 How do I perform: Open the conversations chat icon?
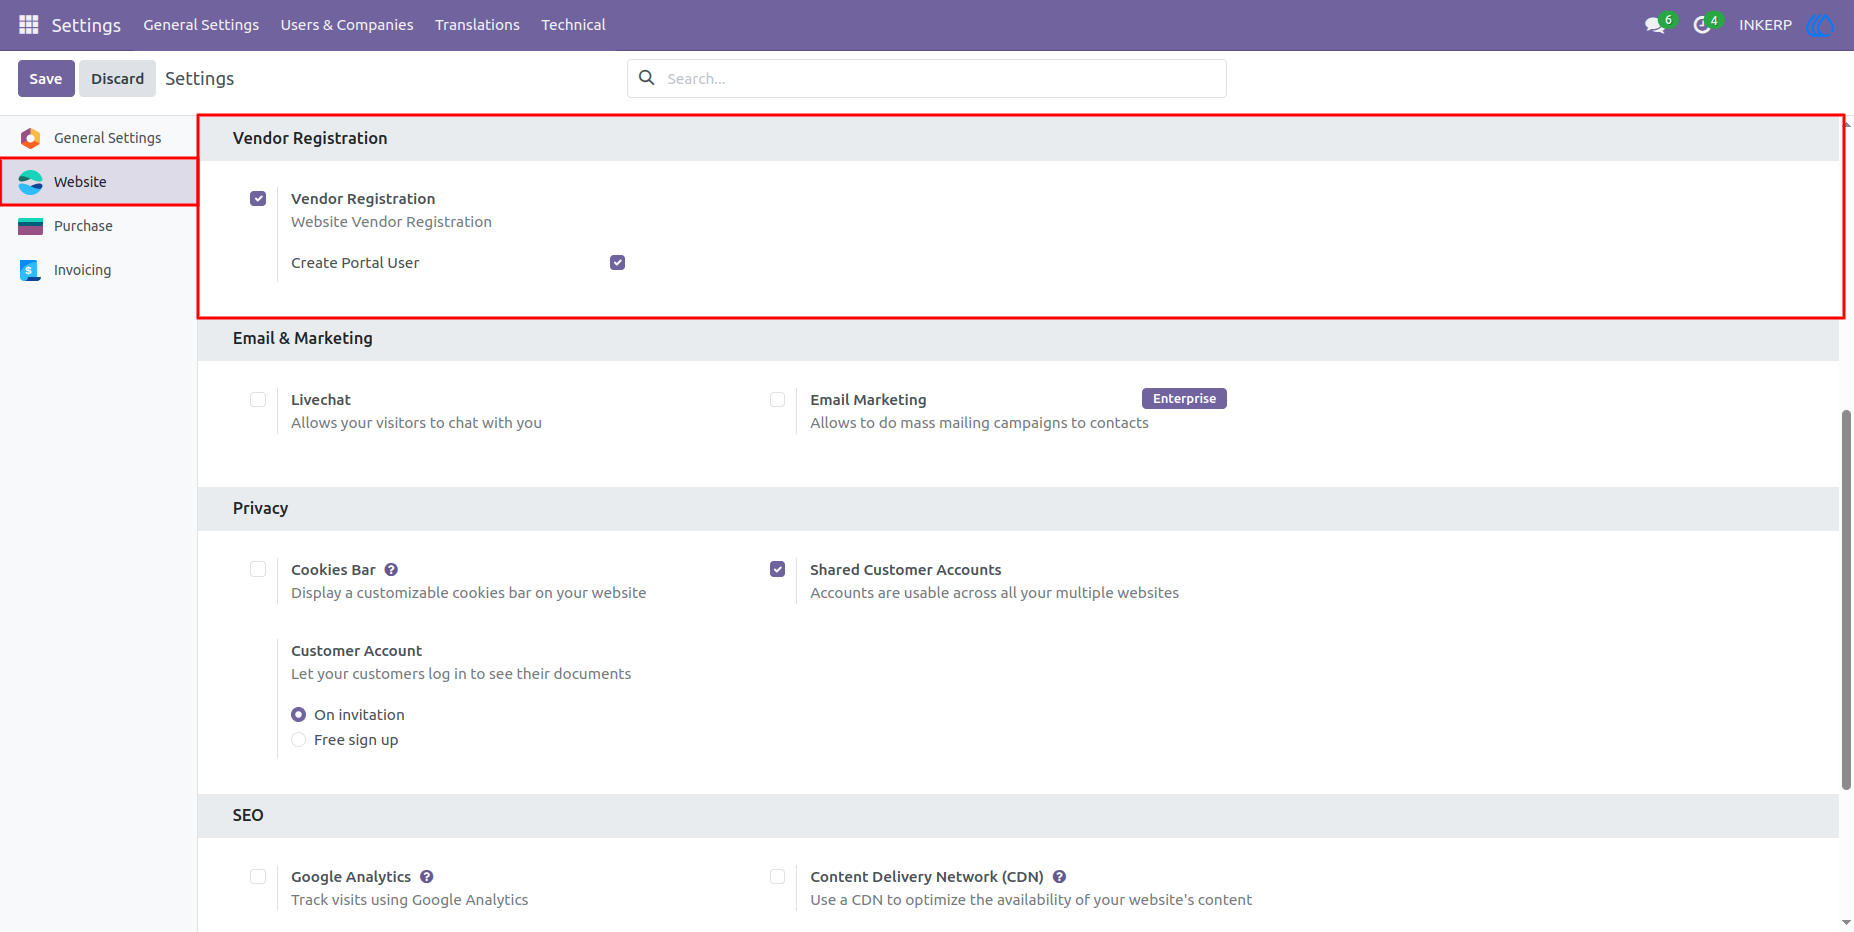tap(1655, 25)
